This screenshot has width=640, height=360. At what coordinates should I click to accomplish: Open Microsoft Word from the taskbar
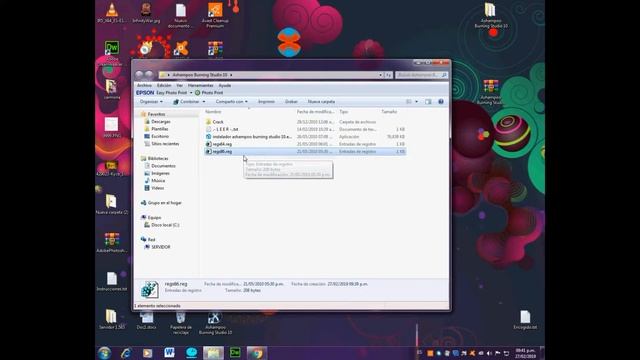click(169, 353)
